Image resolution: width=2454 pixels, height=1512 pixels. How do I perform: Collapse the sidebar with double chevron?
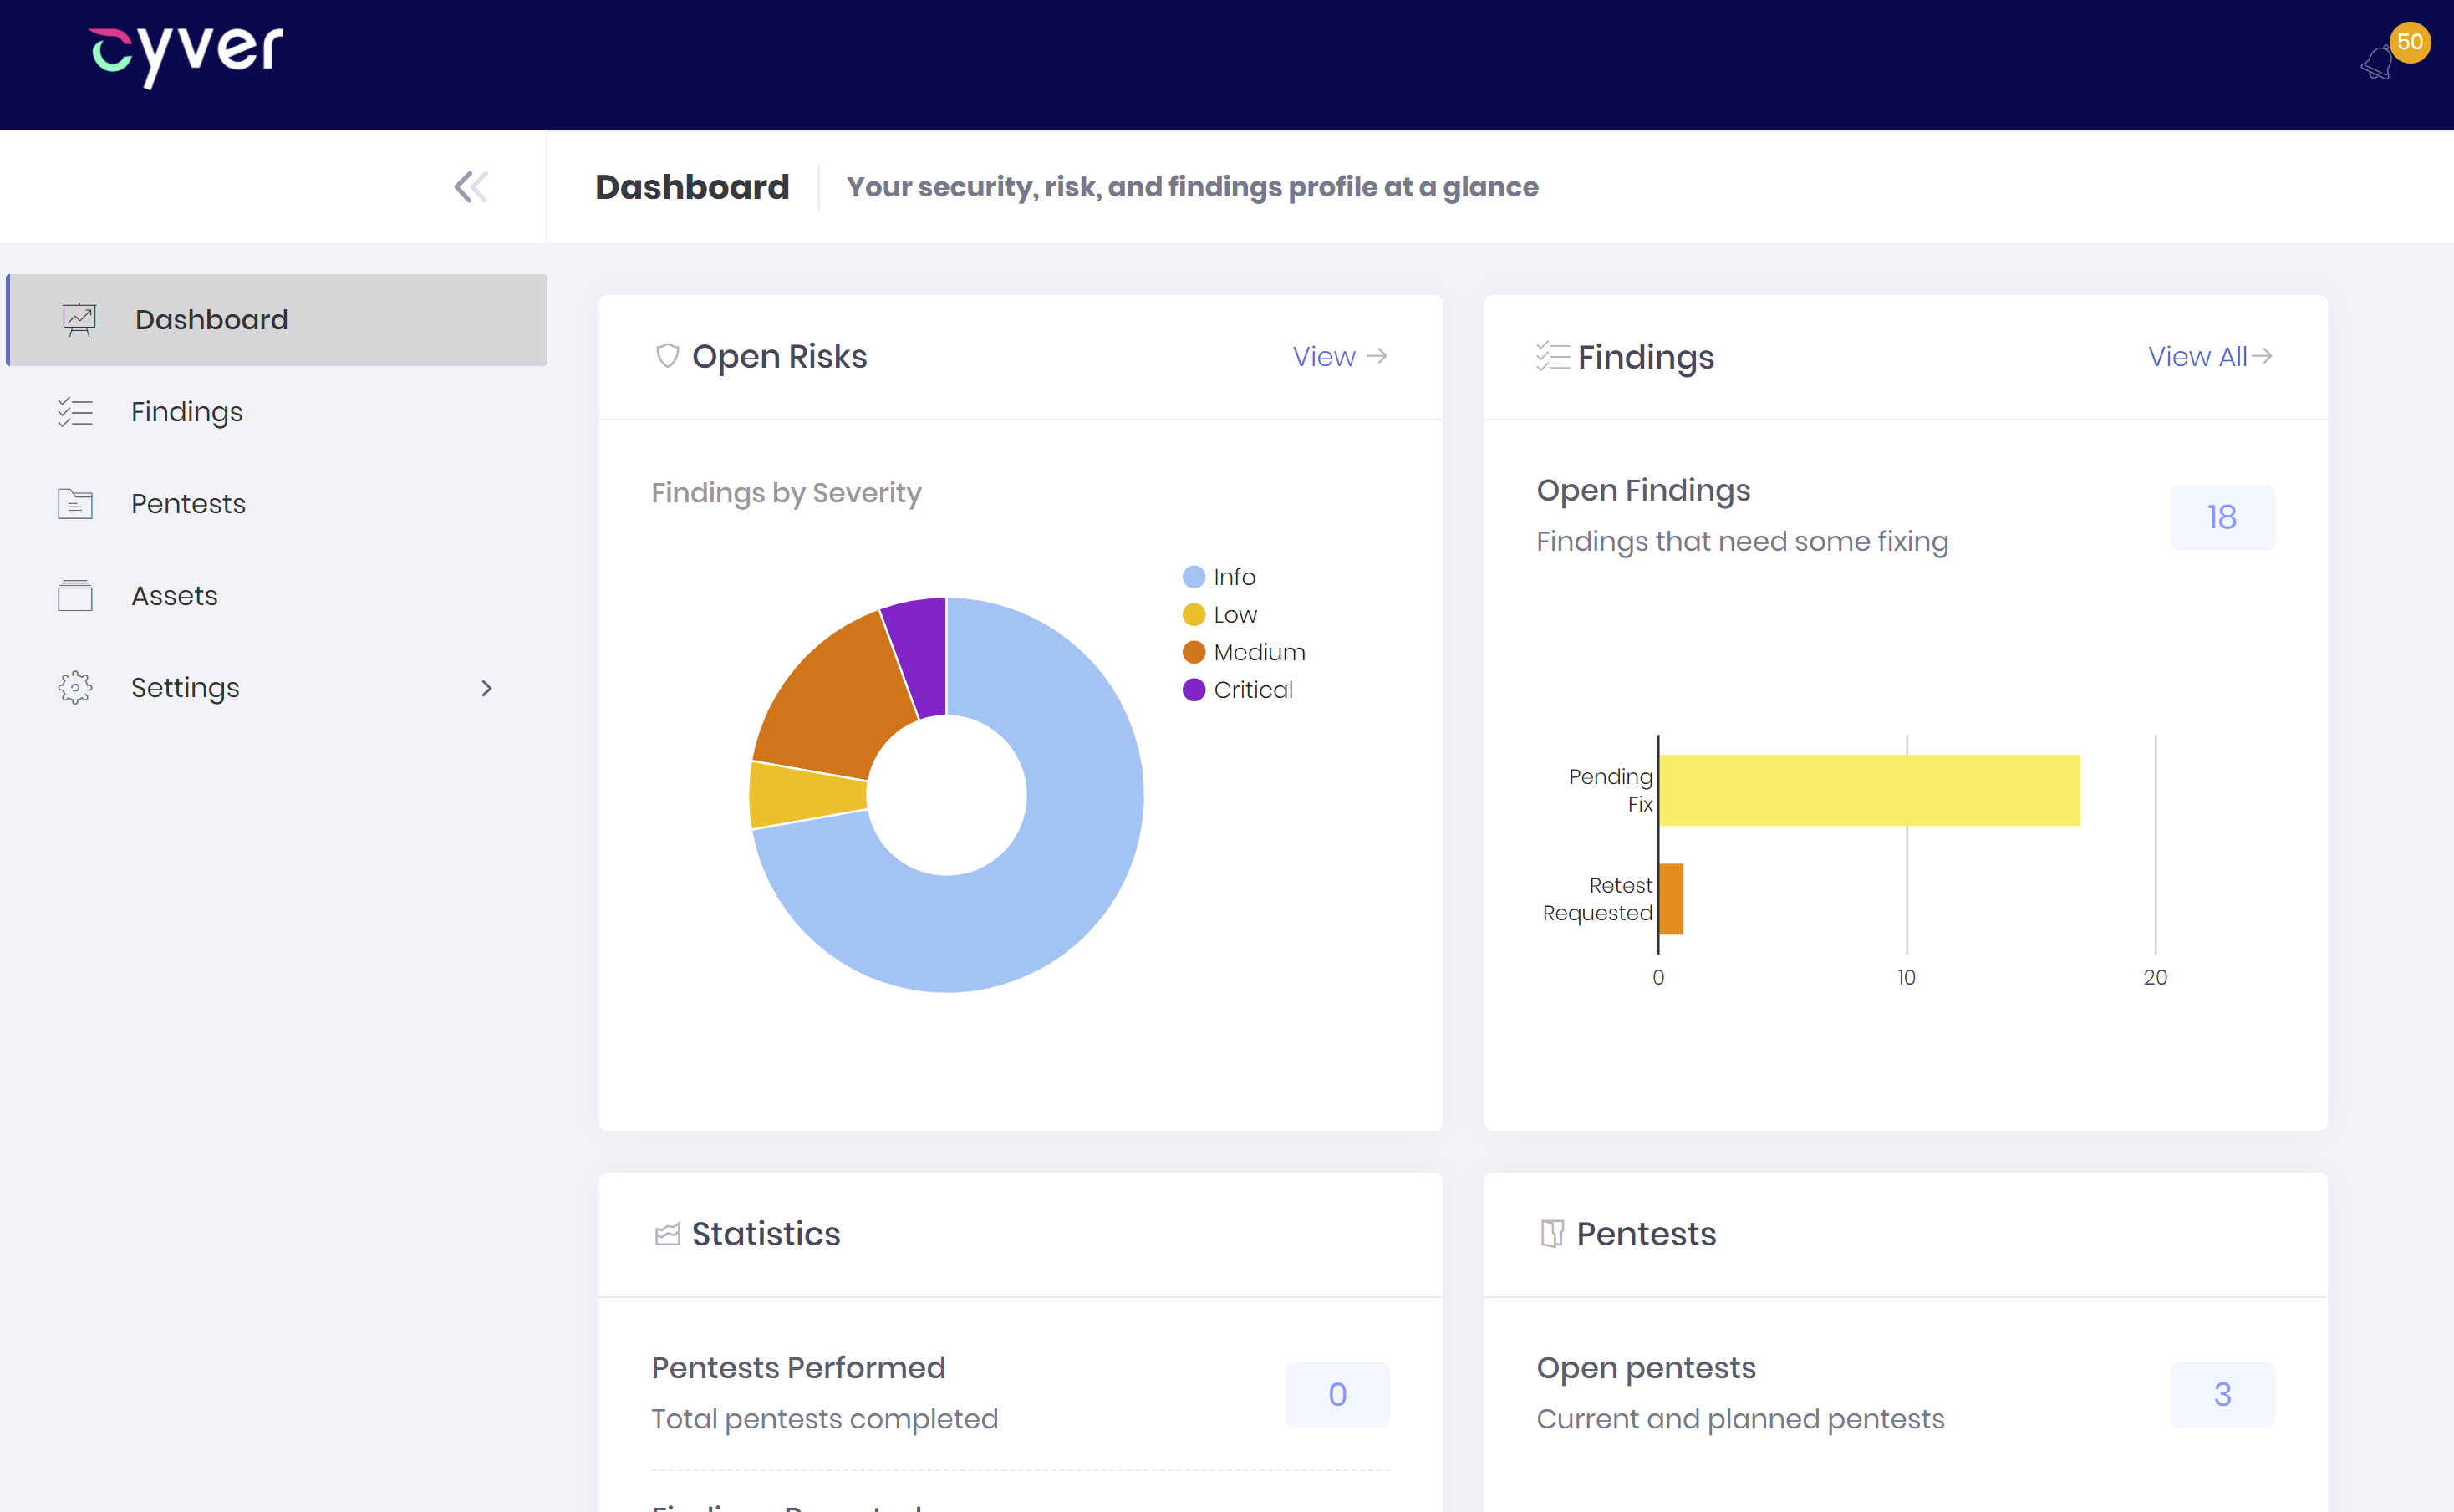(x=470, y=187)
